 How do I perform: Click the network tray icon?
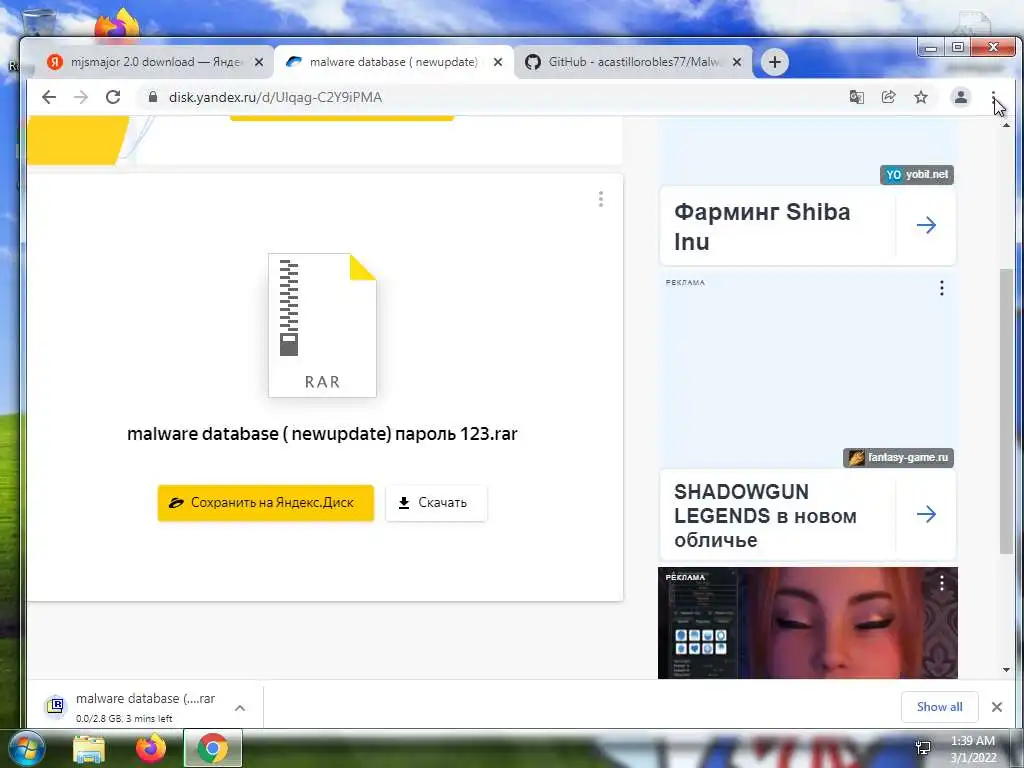(x=923, y=749)
